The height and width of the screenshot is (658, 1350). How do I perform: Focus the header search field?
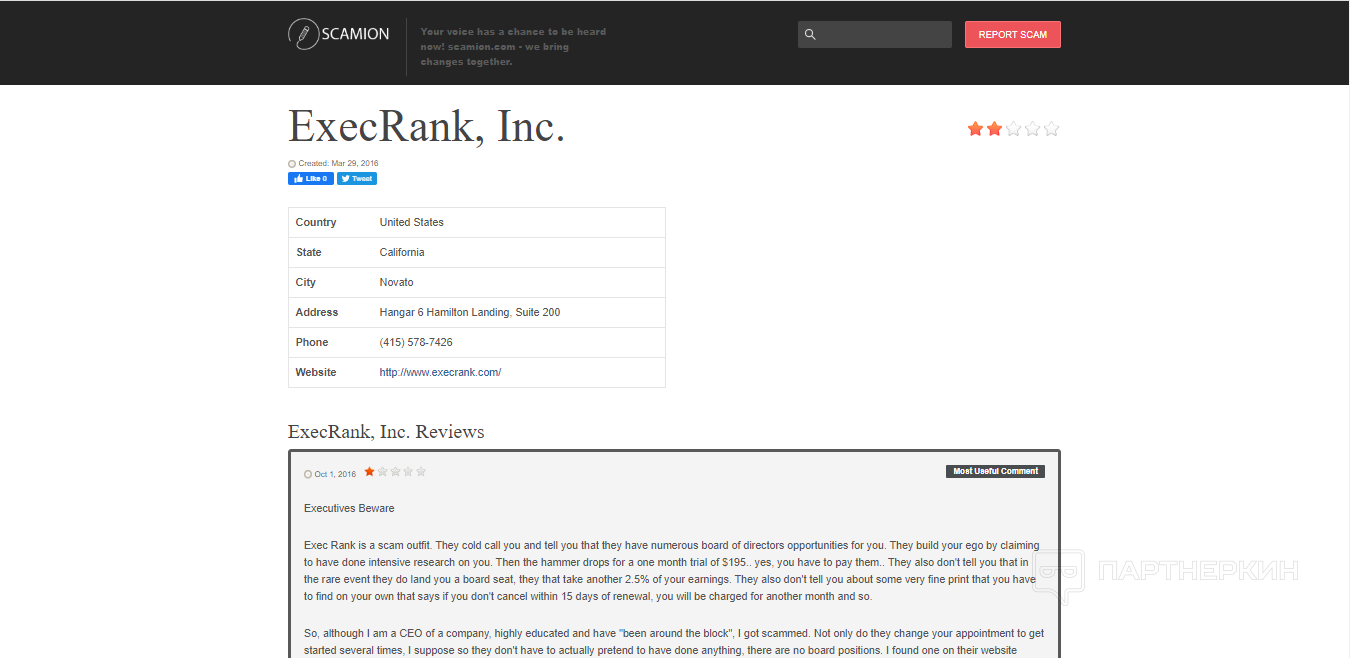[x=875, y=35]
